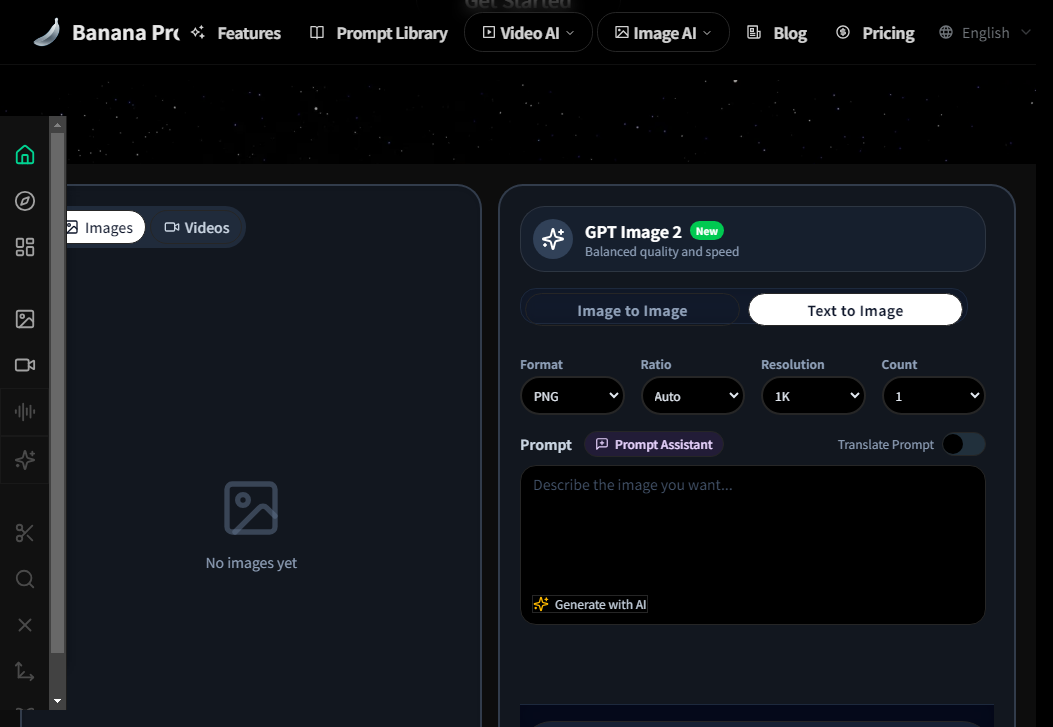1053x727 pixels.
Task: Select the scissors cut icon in sidebar
Action: point(25,533)
